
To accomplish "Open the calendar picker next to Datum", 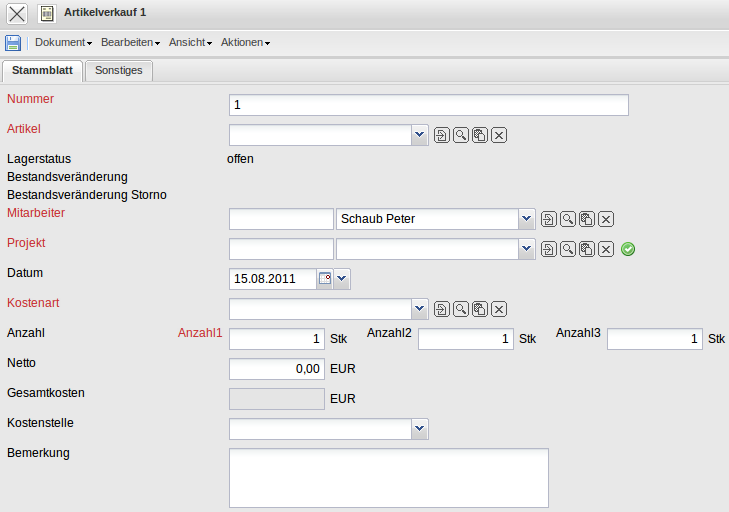I will click(x=324, y=279).
